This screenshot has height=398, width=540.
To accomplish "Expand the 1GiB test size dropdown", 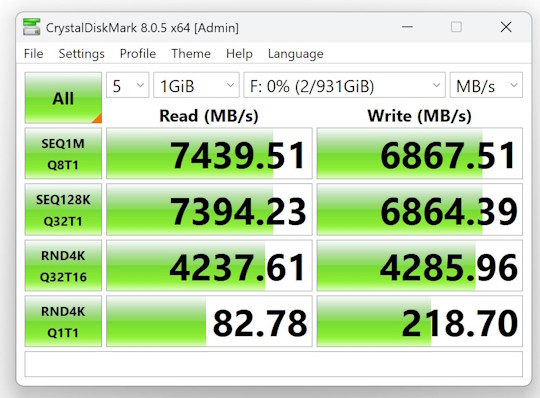I will [196, 85].
